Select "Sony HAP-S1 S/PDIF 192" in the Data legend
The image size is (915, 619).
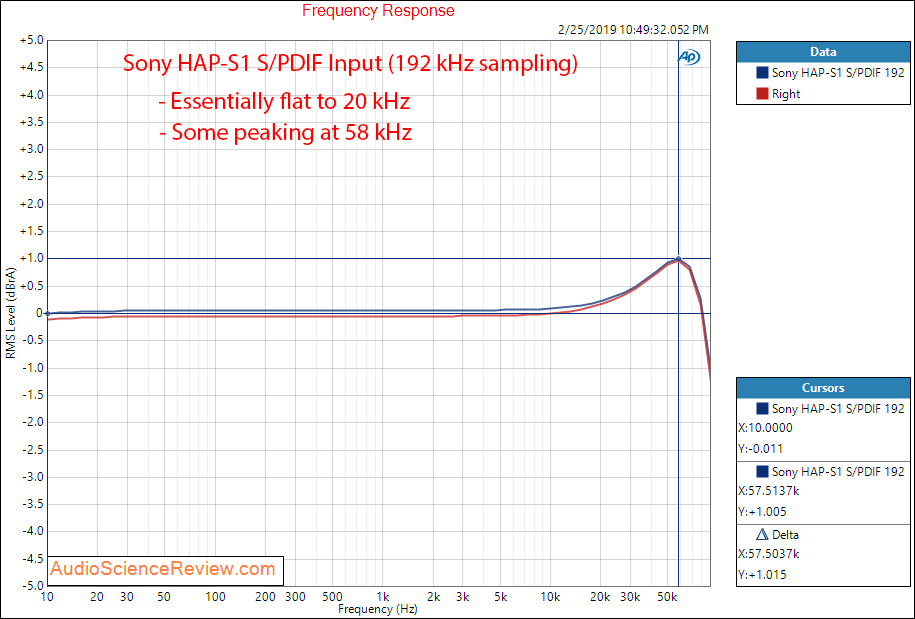click(x=838, y=72)
